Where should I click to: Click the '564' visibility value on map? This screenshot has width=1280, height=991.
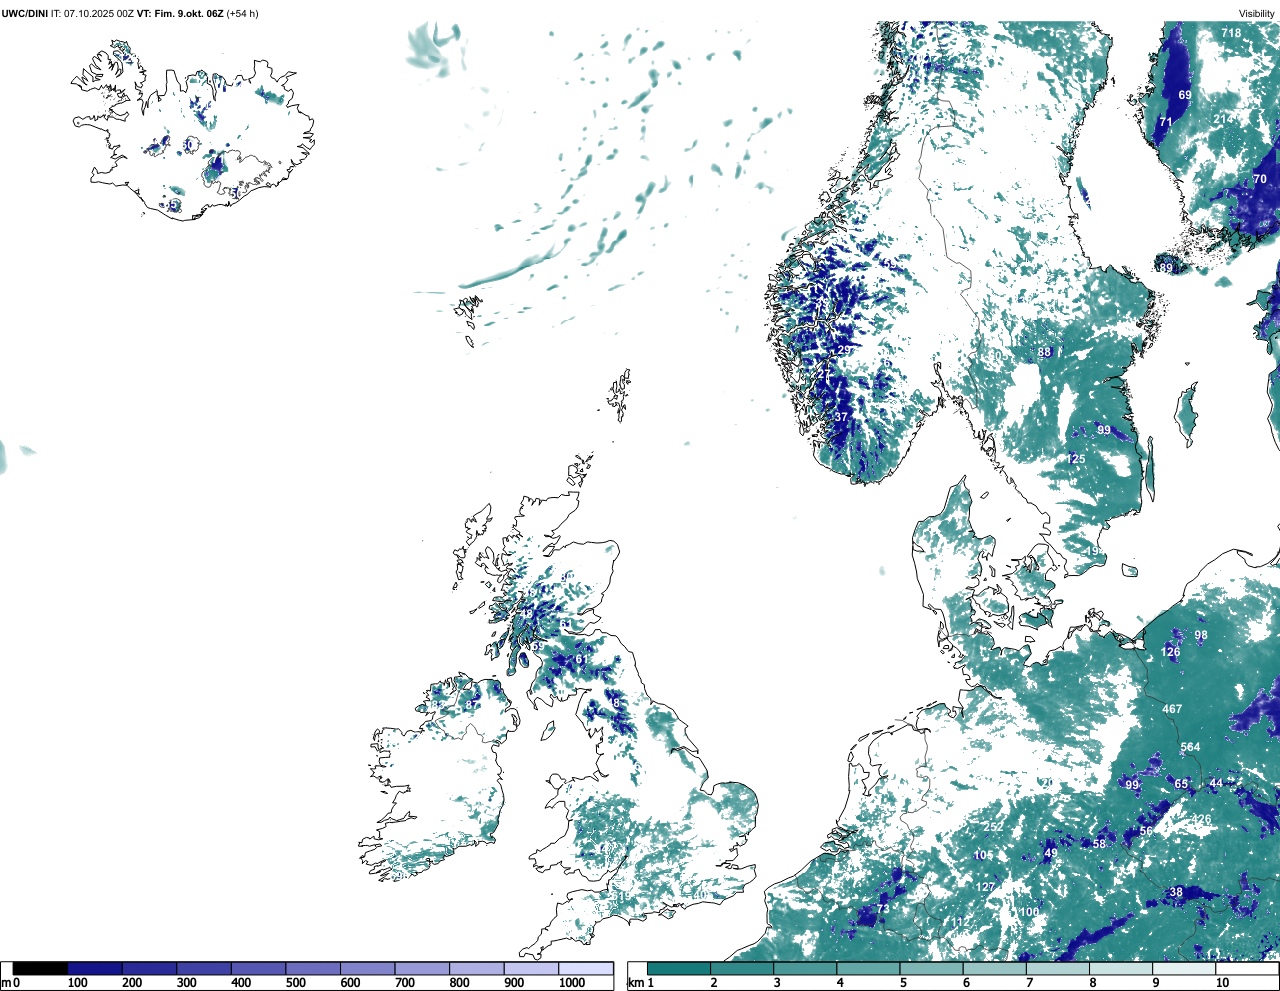(1190, 747)
